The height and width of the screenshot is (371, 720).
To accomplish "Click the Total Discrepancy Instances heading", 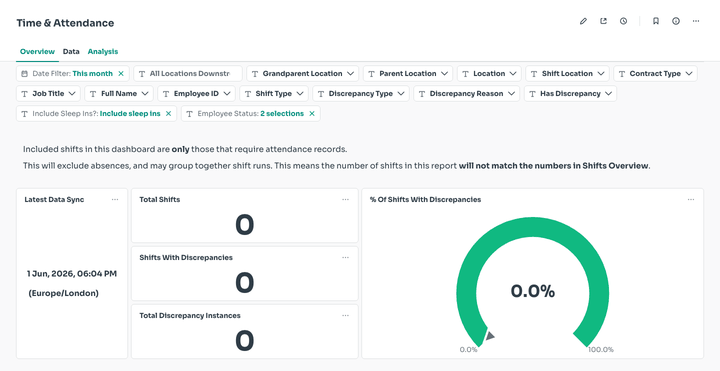I will point(190,315).
